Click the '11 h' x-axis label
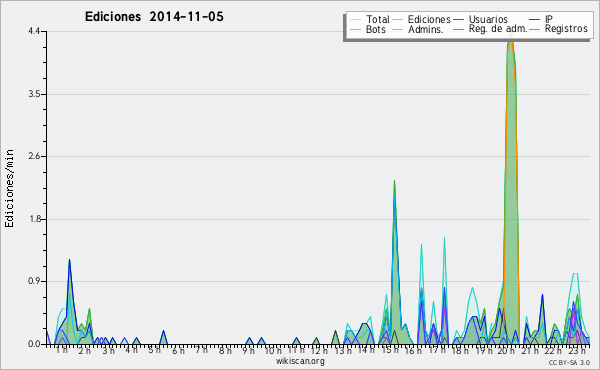 pos(296,350)
